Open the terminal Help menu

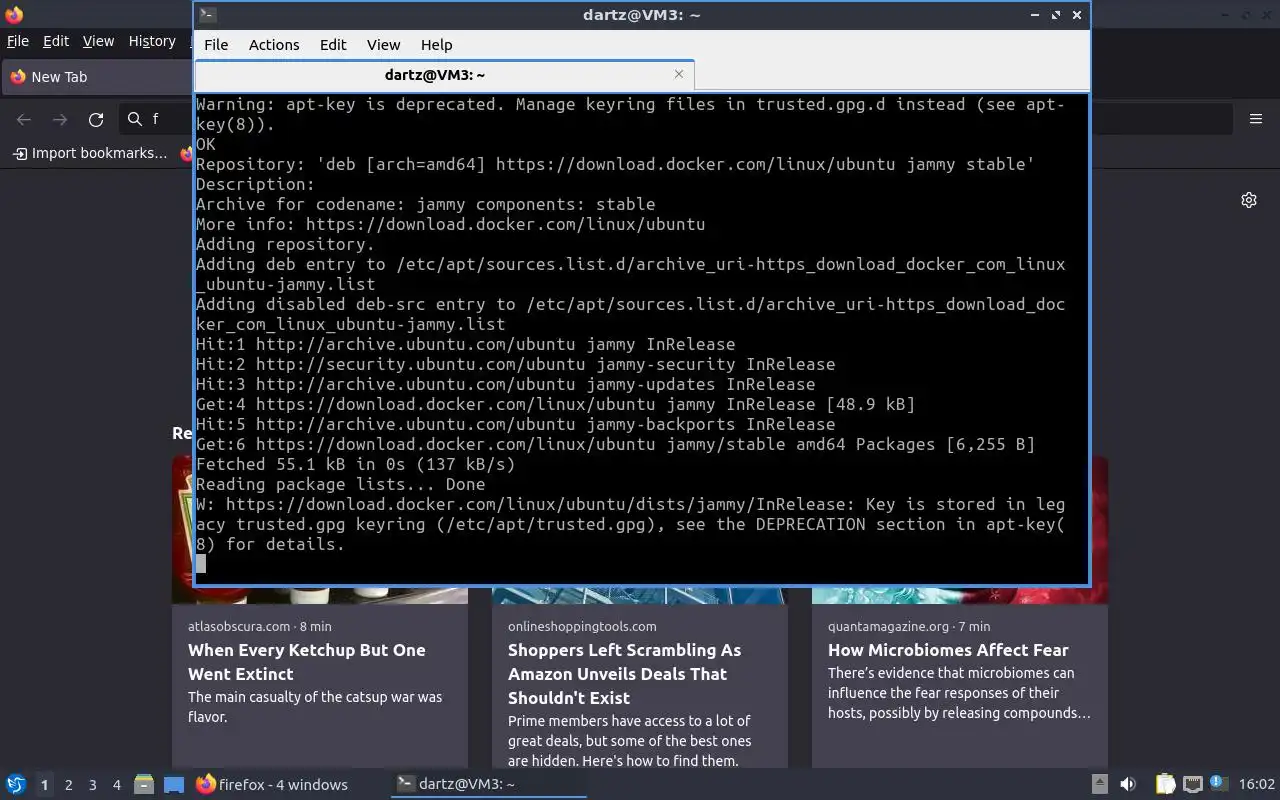click(436, 45)
